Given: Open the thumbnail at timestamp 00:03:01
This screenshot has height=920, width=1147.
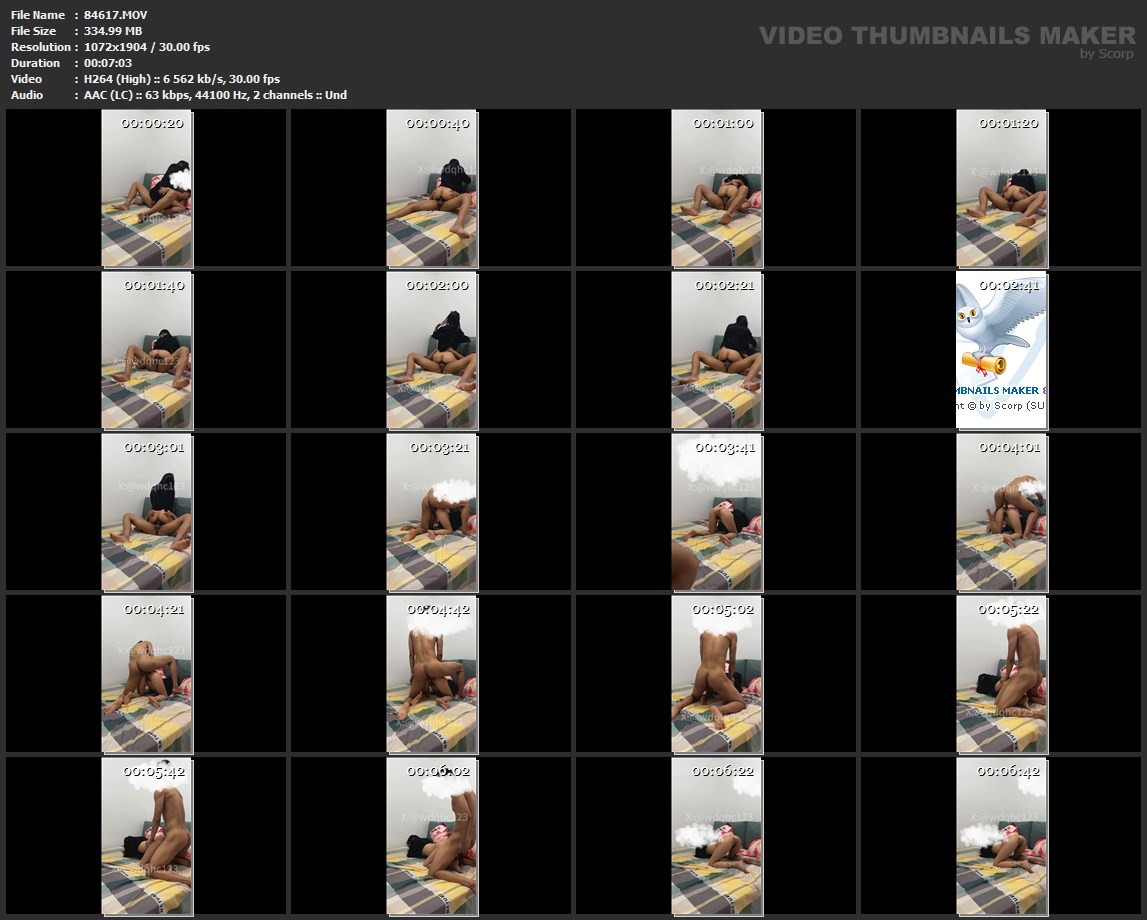Looking at the screenshot, I should coord(147,512).
